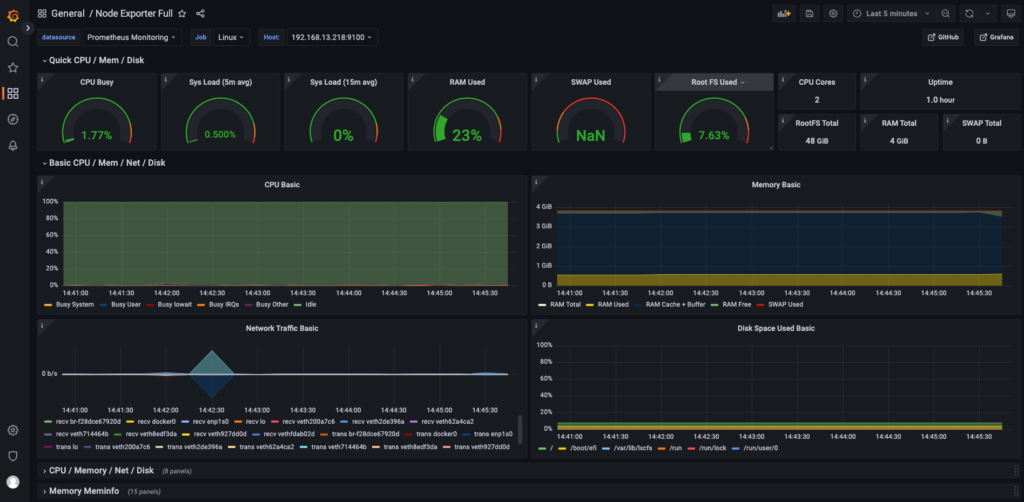
Task: Click the Network Traffic legend scrollbar
Action: [x=520, y=431]
